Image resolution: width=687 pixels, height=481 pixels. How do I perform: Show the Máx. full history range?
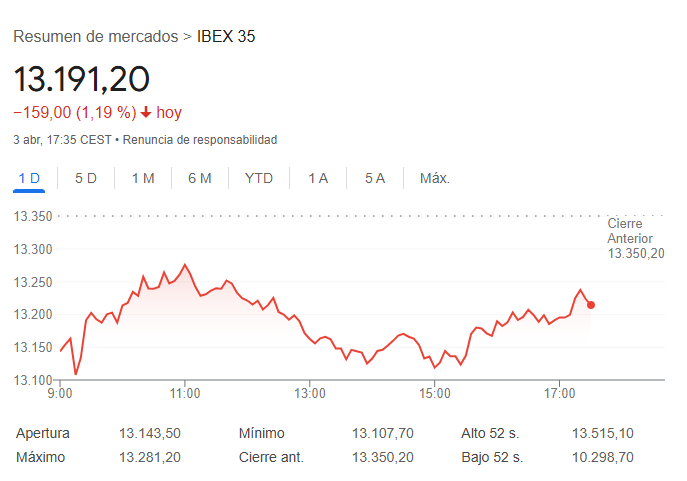tap(435, 179)
